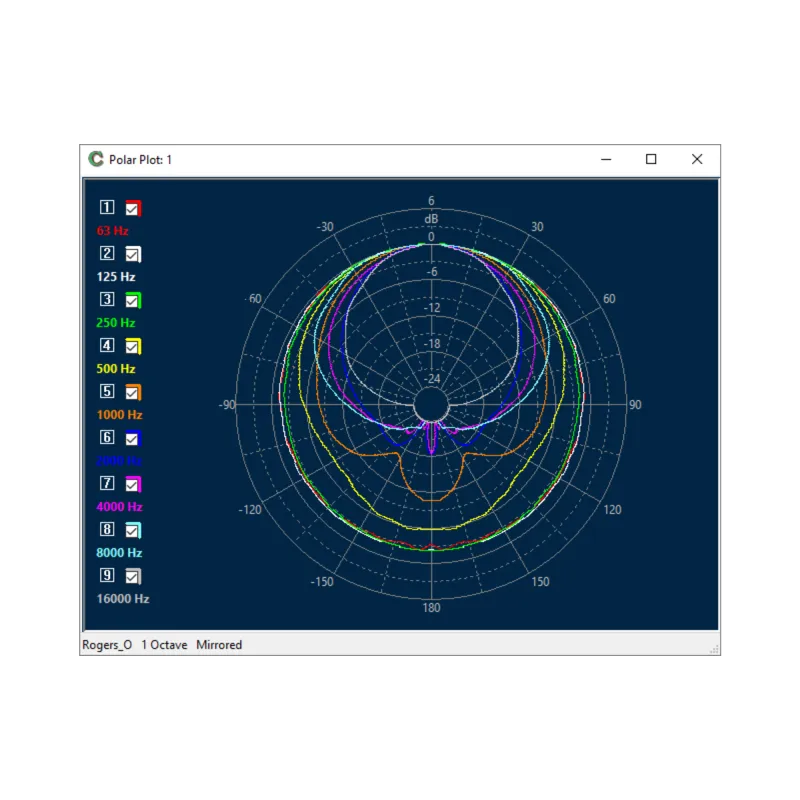Click the -150 degree angle label
Screen dimensions: 800x800
[x=322, y=582]
